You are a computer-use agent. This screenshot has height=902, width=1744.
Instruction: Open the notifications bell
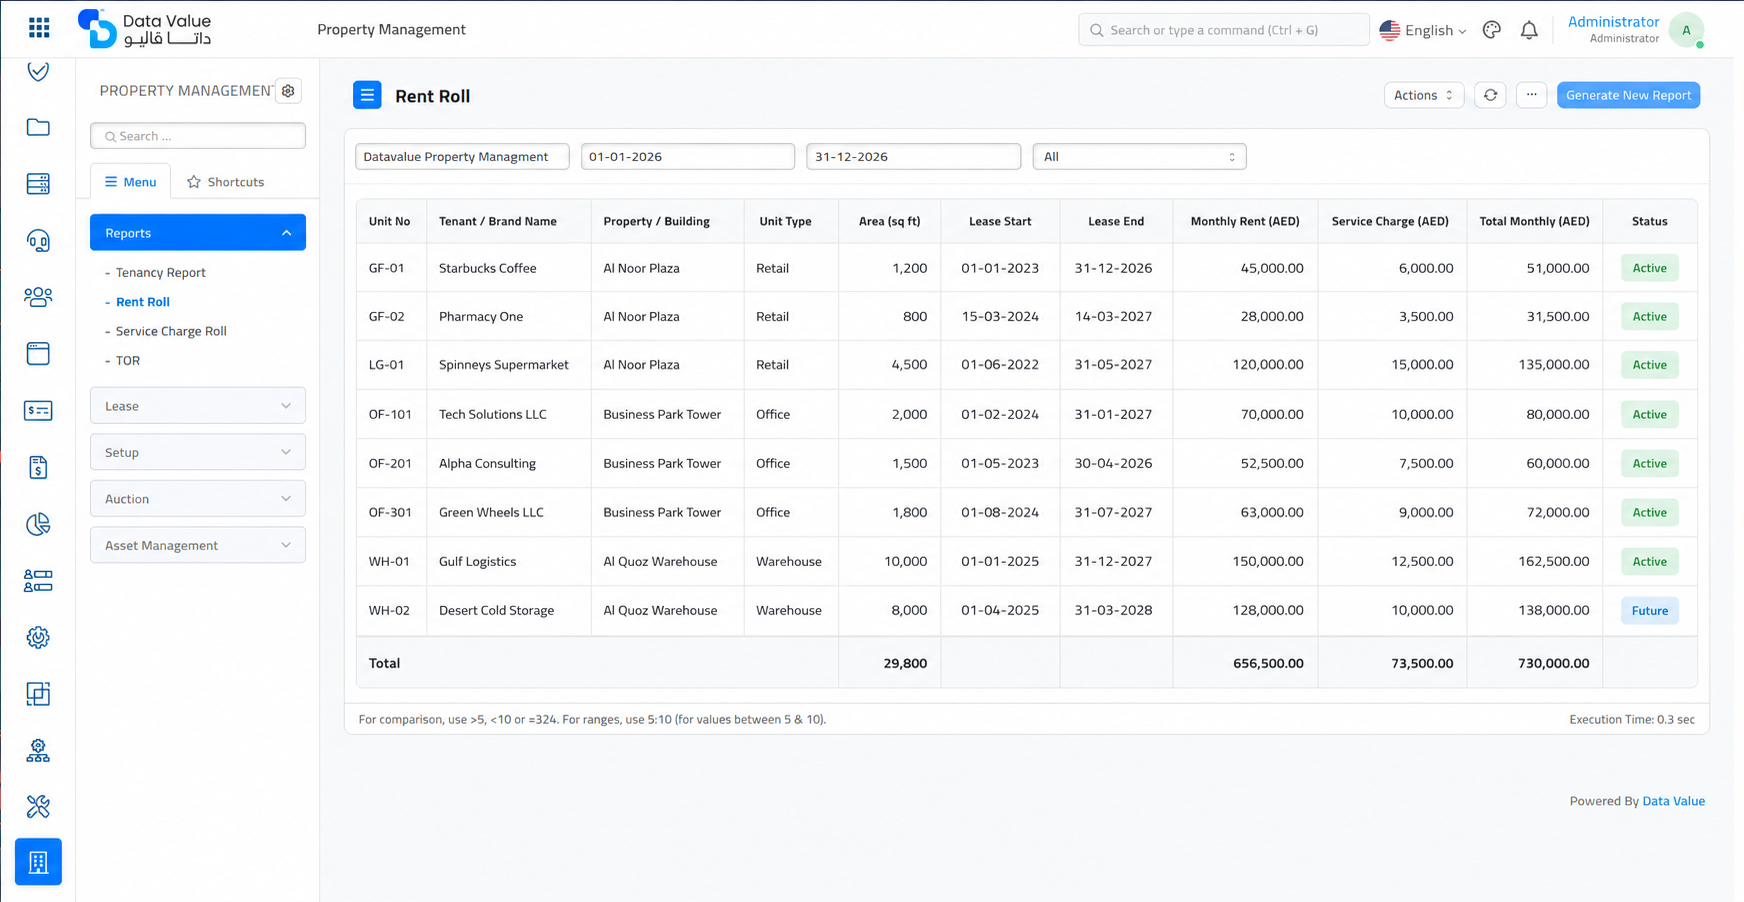[x=1529, y=30]
